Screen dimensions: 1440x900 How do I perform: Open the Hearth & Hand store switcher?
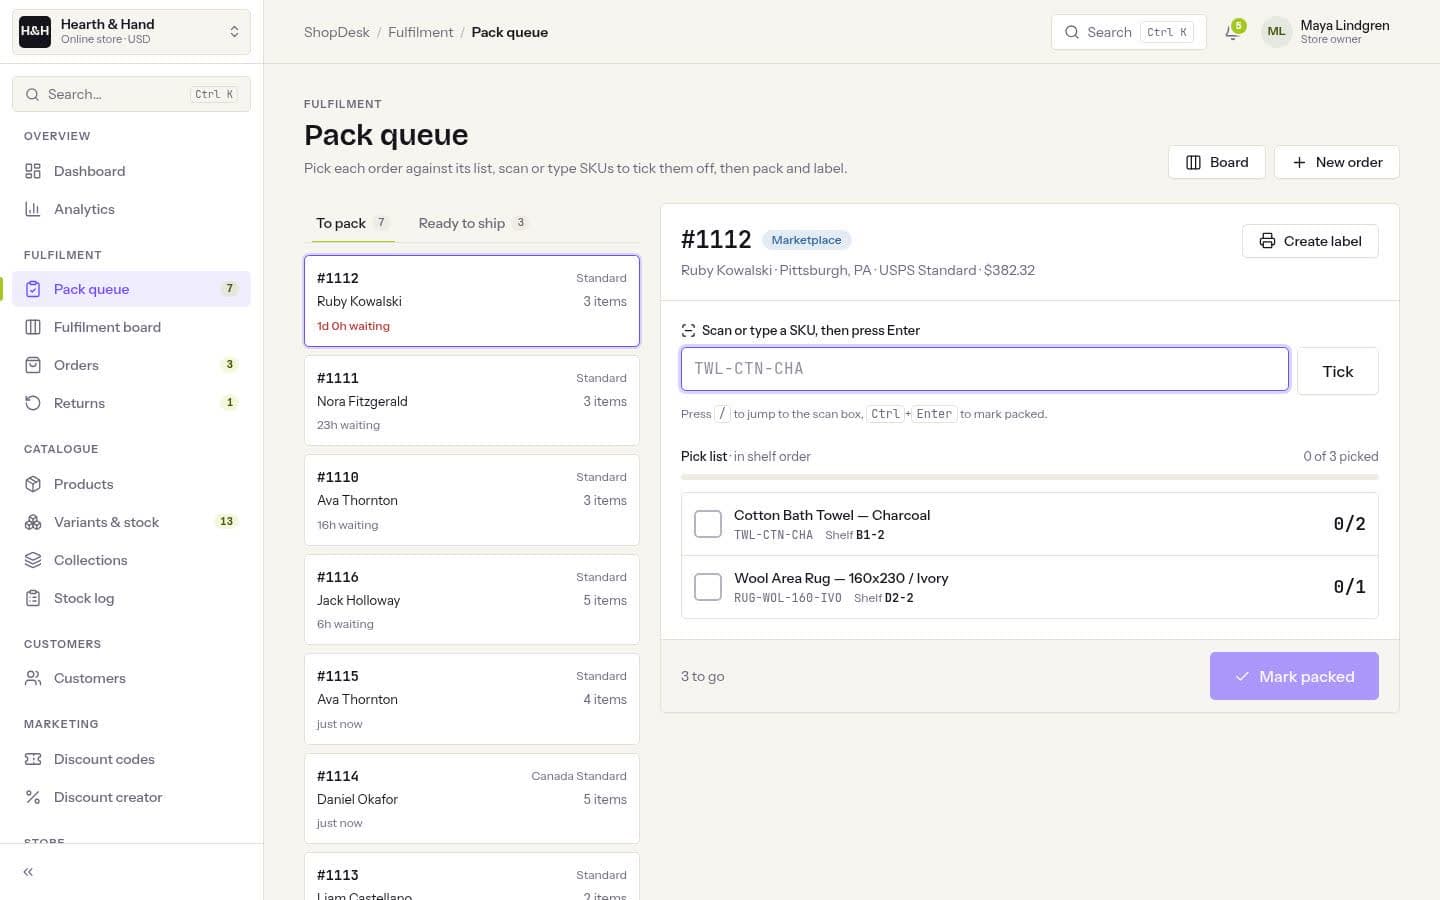pyautogui.click(x=131, y=31)
